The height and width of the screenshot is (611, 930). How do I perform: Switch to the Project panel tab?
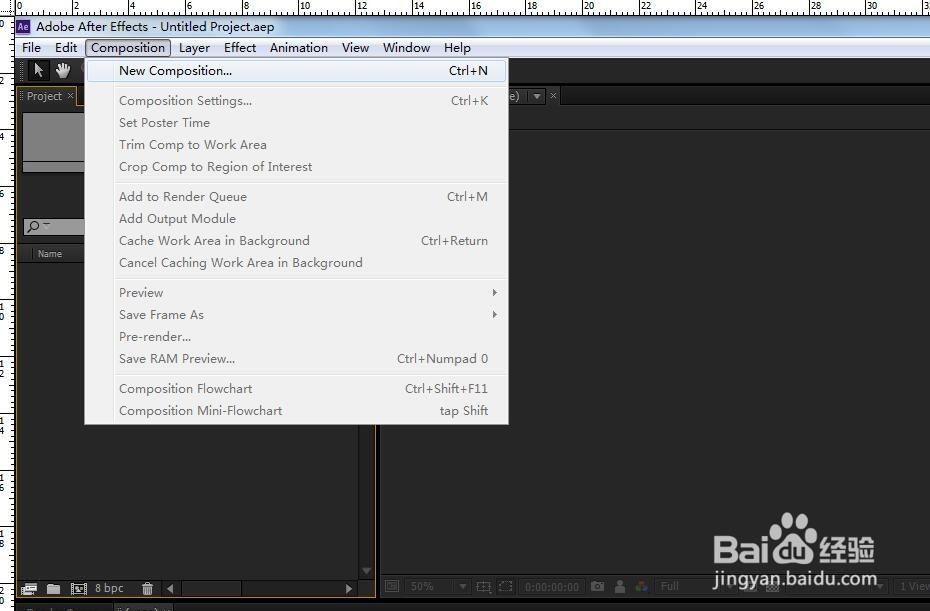pos(44,96)
